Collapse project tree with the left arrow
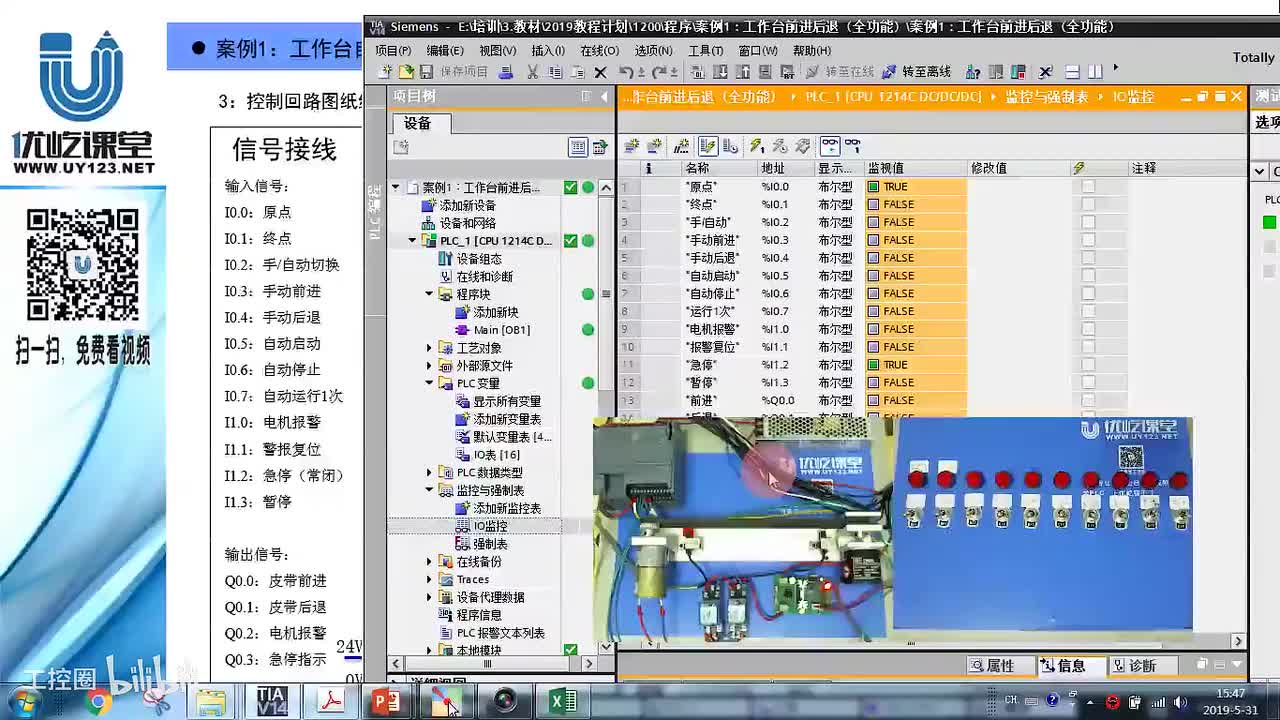1280x720 pixels. 604,97
